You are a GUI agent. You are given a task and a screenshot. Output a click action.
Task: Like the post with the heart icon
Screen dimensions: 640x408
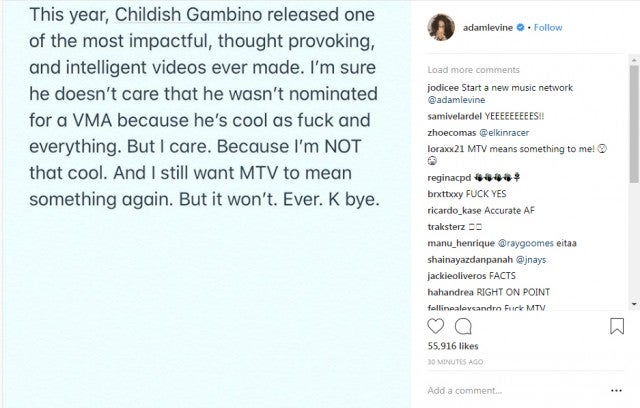pyautogui.click(x=436, y=326)
